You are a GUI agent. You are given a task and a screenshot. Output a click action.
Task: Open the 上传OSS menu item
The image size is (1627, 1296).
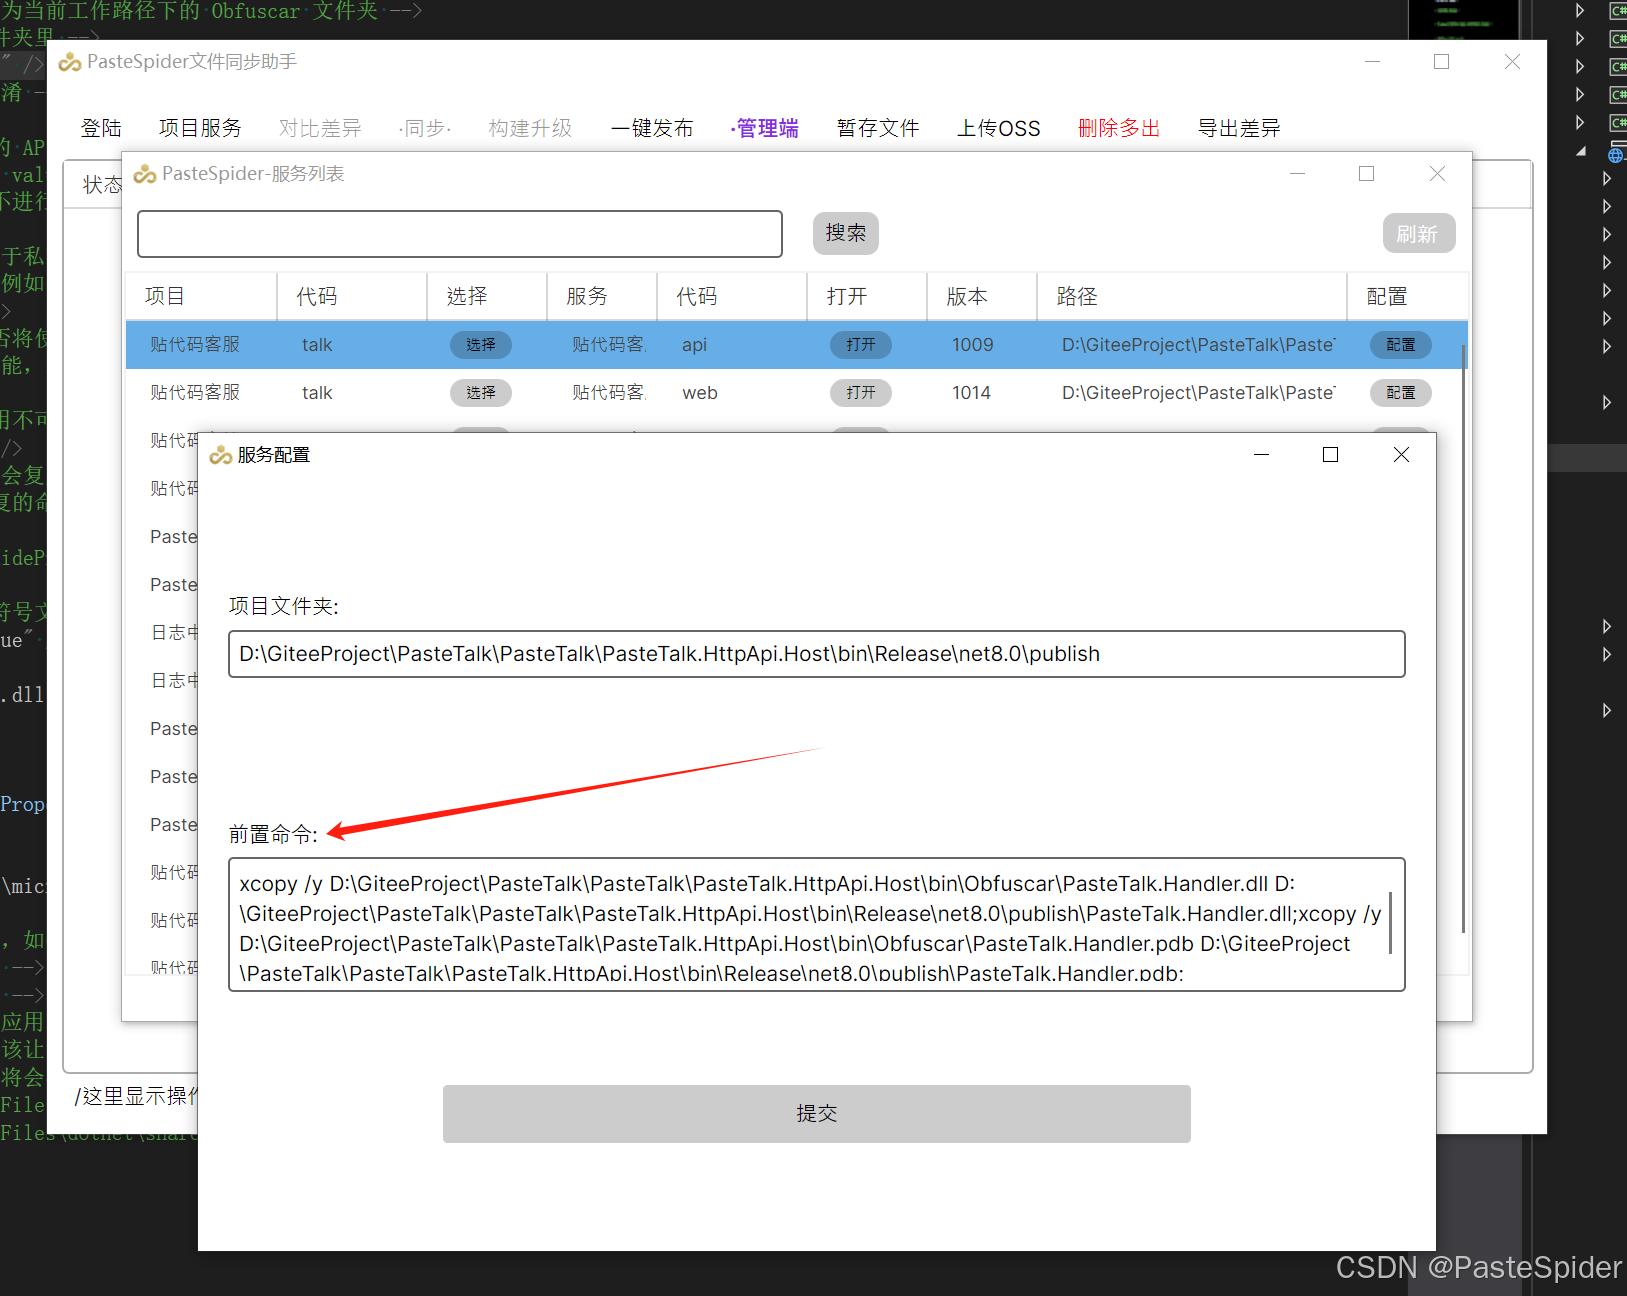[x=998, y=128]
